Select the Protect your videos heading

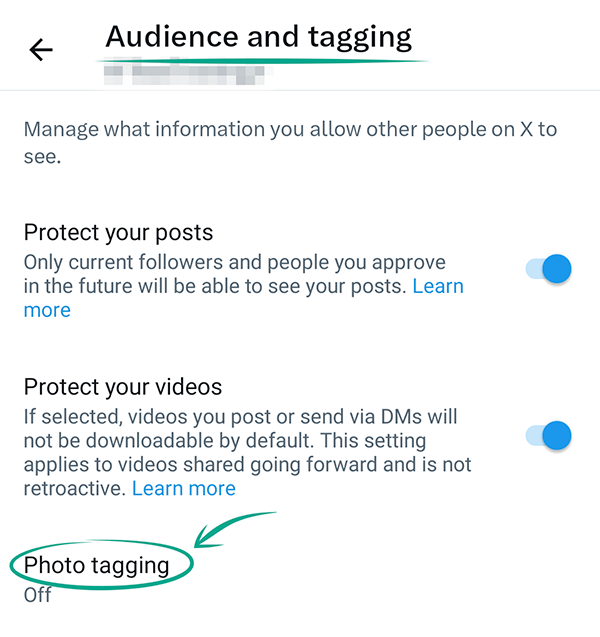(122, 387)
